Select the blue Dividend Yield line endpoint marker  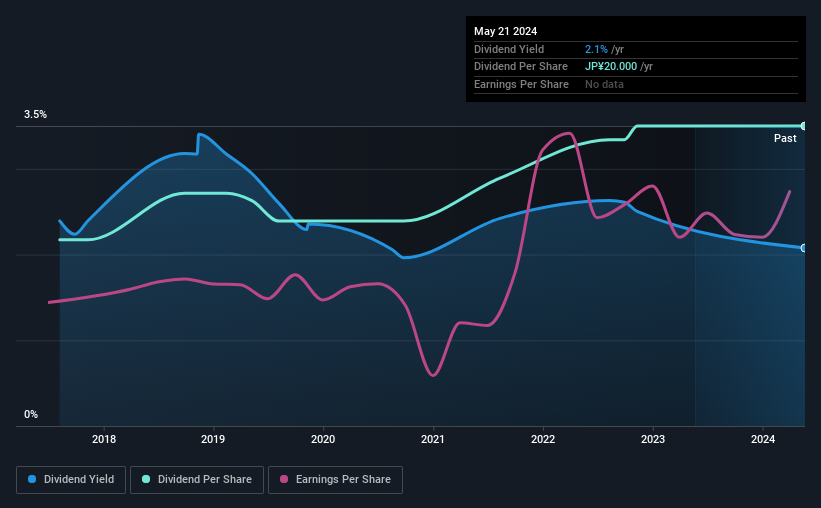(803, 248)
